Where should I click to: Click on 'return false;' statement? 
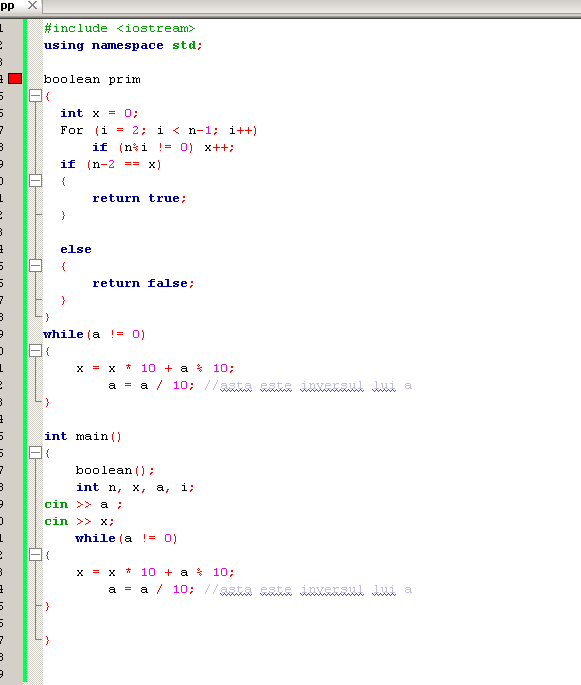pos(143,284)
